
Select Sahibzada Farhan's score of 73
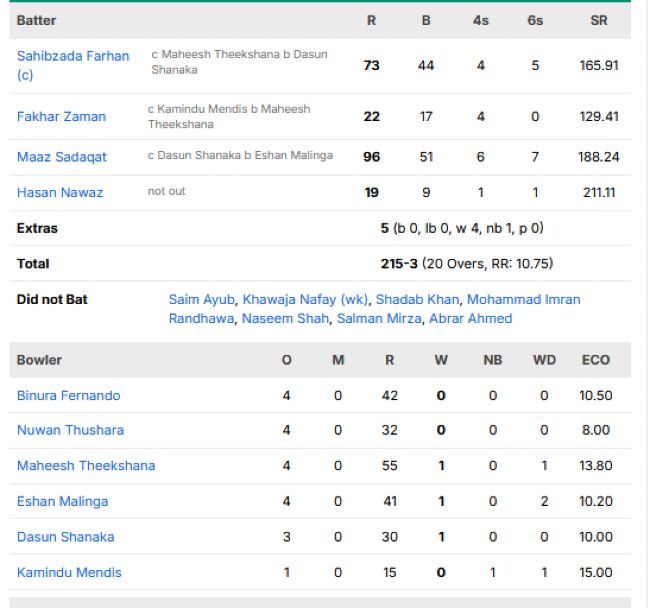pyautogui.click(x=371, y=65)
